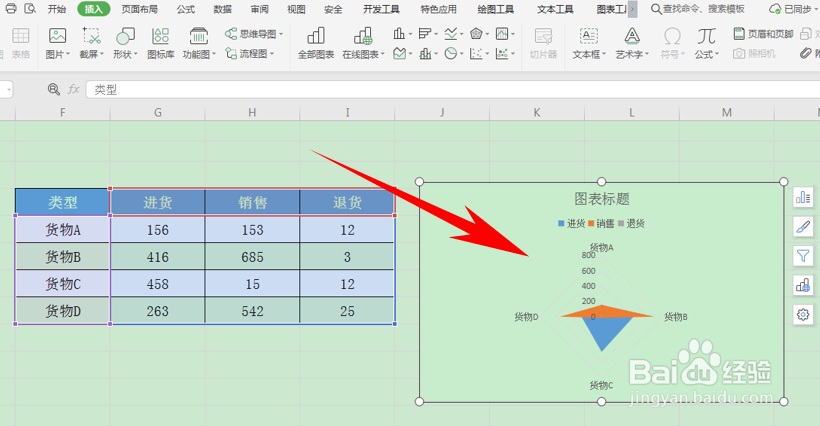Open the 图片 picture insert tool
The height and width of the screenshot is (426, 820).
57,43
